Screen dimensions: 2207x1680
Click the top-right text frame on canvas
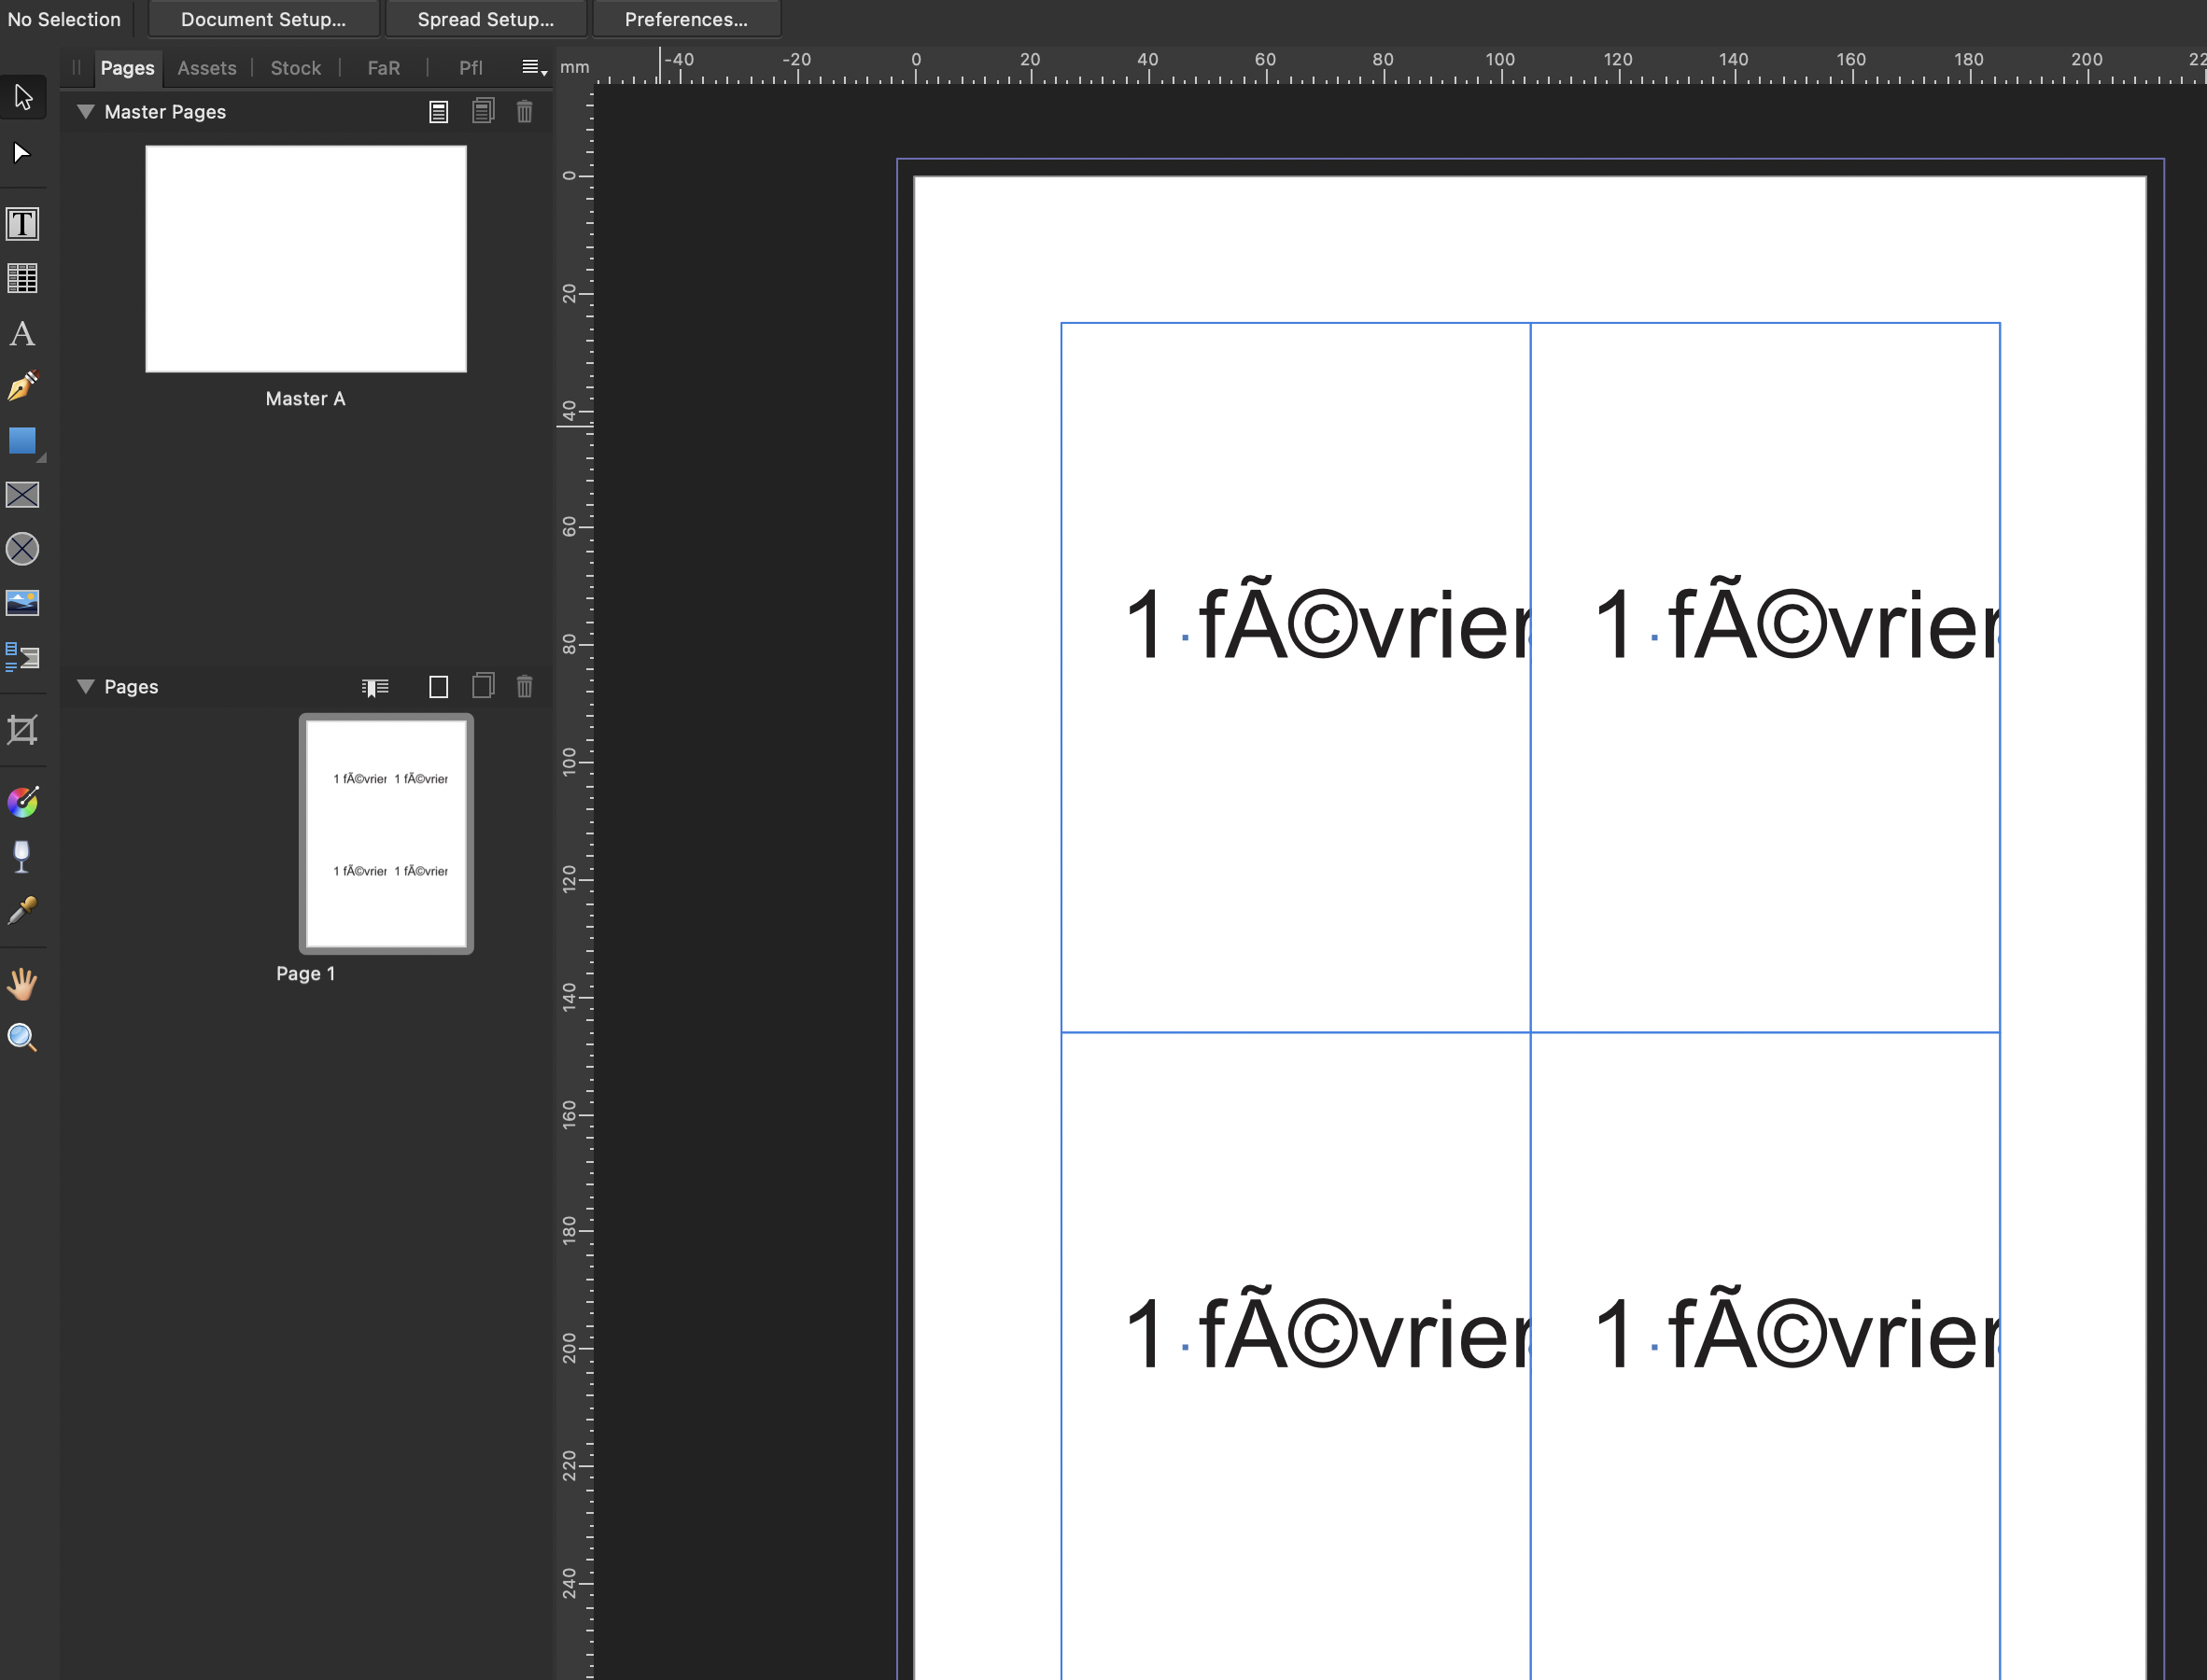pos(1765,677)
